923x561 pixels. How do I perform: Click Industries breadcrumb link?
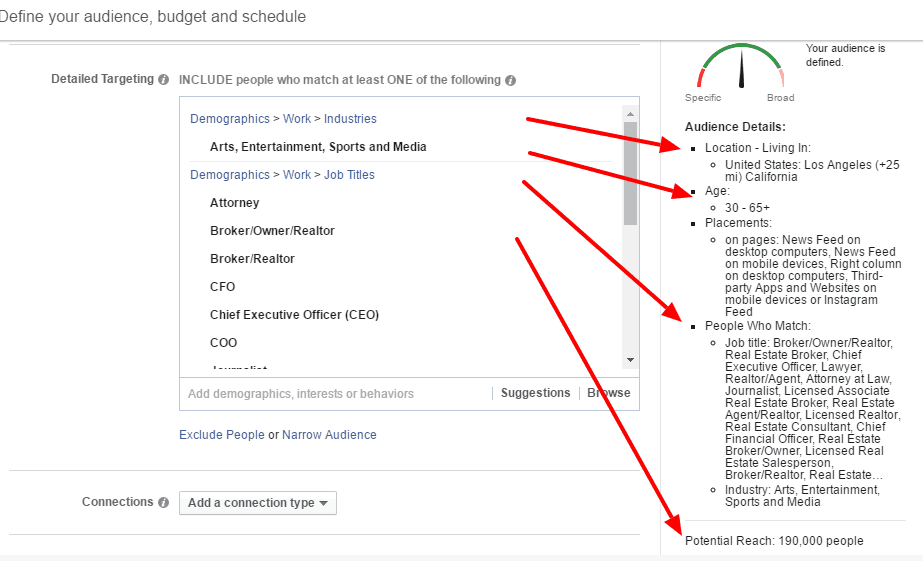click(350, 118)
